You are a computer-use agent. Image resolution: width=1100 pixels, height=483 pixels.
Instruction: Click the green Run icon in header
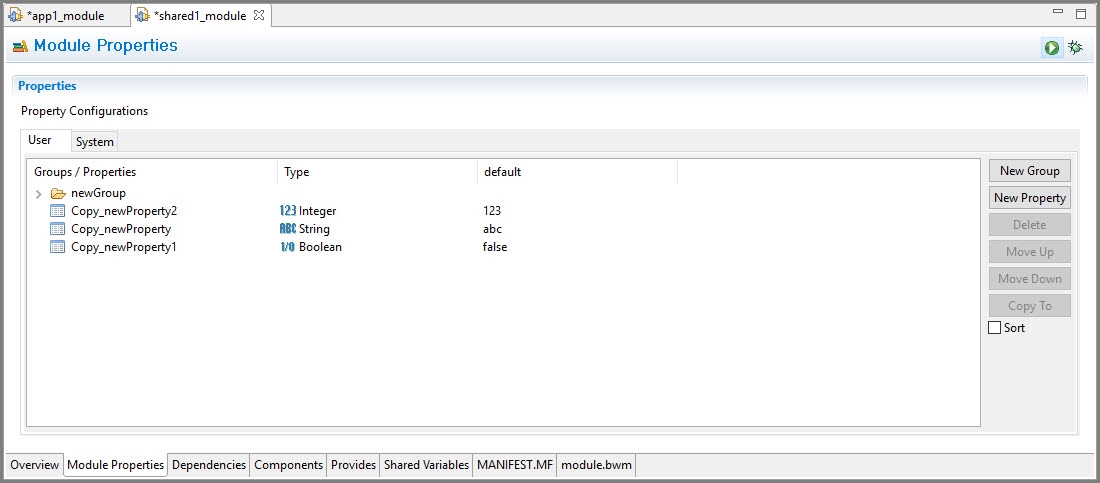tap(1051, 48)
